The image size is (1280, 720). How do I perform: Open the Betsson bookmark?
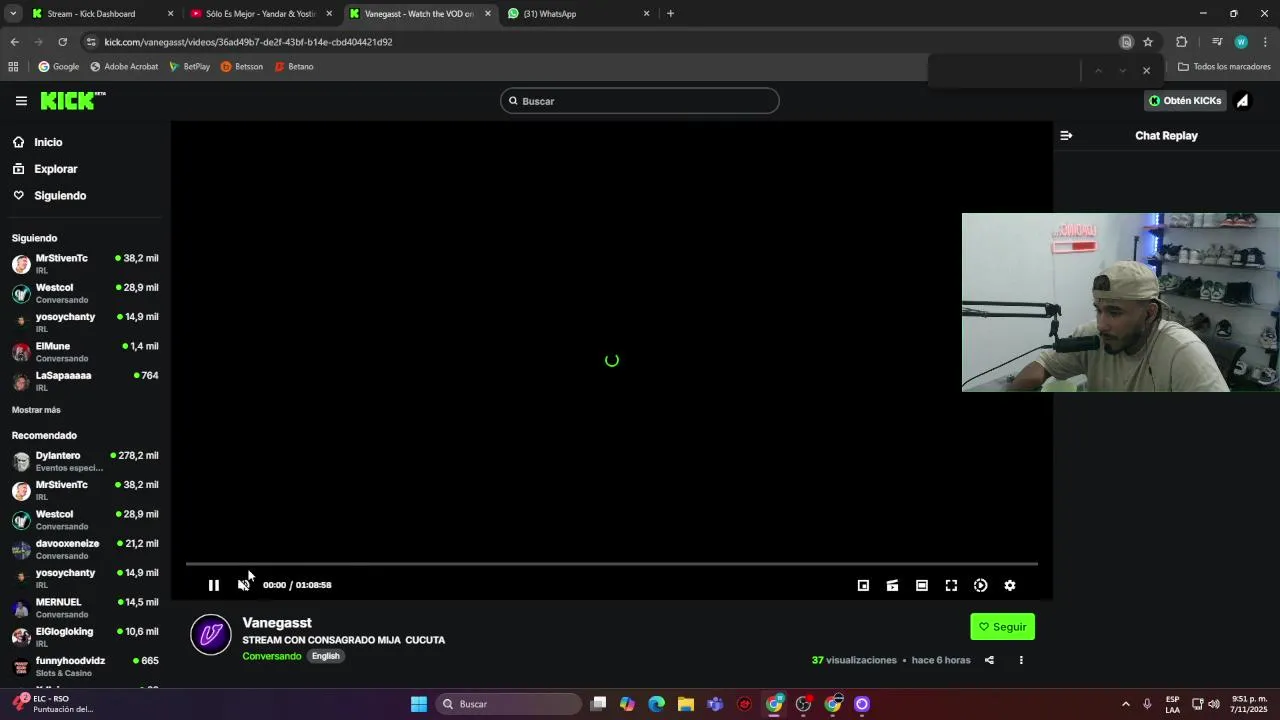pyautogui.click(x=242, y=67)
